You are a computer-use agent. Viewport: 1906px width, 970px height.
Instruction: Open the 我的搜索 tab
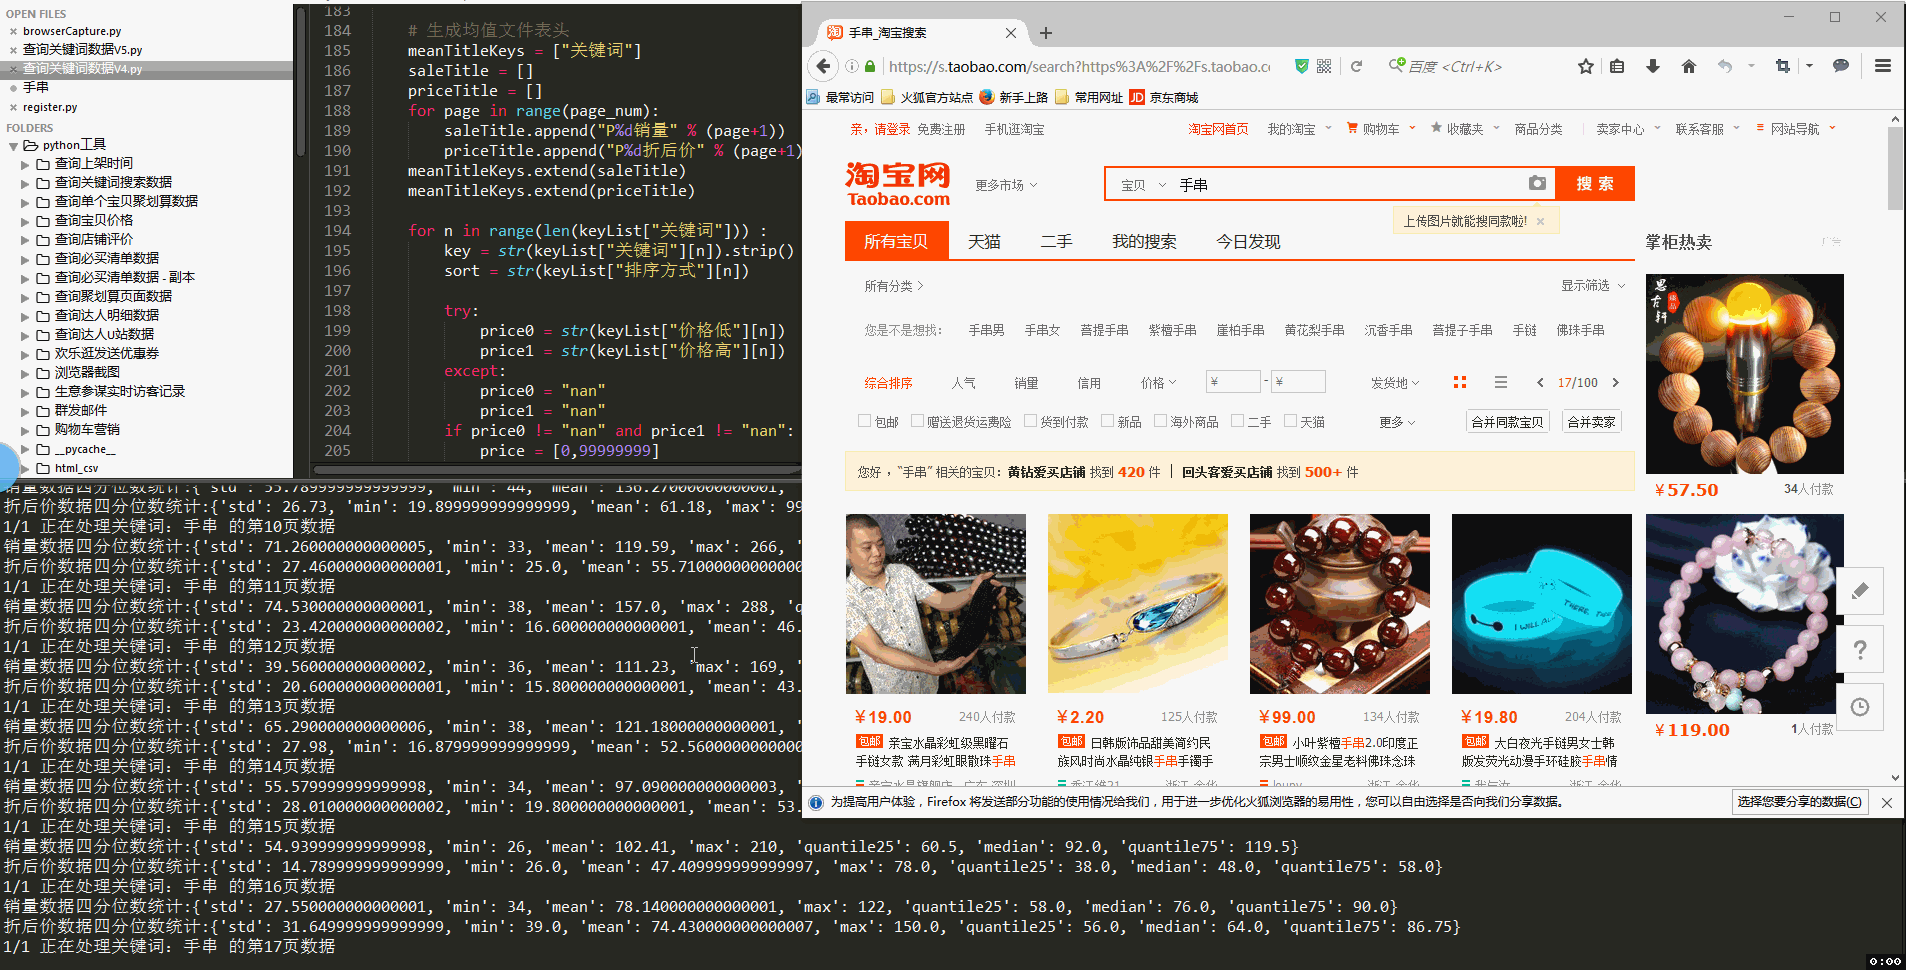point(1144,242)
